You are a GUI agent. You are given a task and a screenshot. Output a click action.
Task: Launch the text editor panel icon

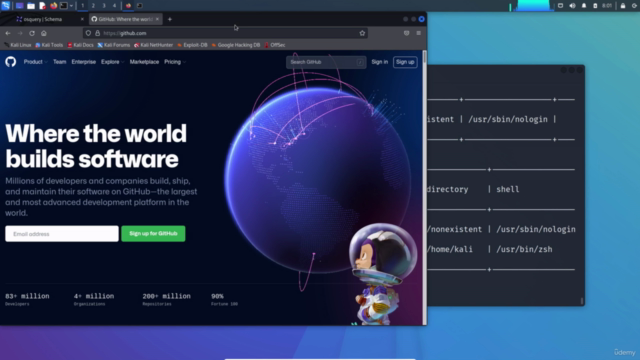pos(42,6)
